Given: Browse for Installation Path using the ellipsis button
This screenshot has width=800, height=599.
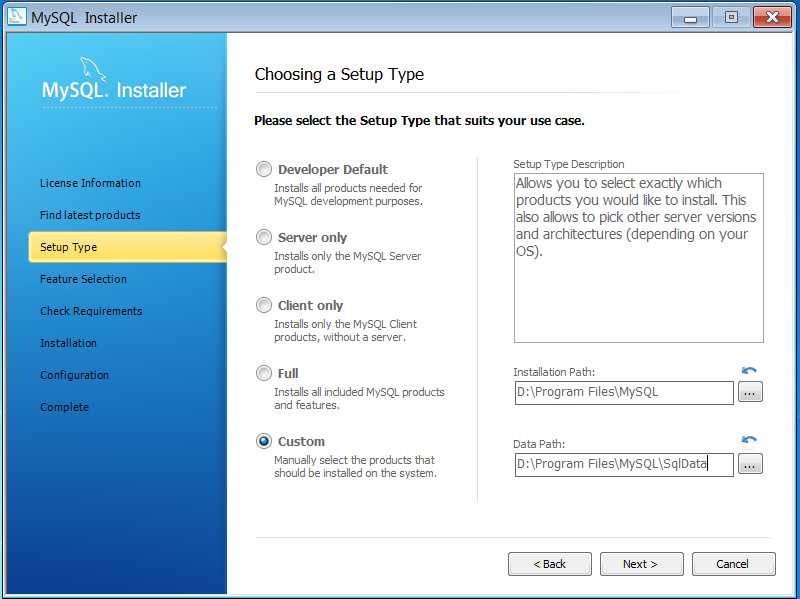Looking at the screenshot, I should click(750, 392).
